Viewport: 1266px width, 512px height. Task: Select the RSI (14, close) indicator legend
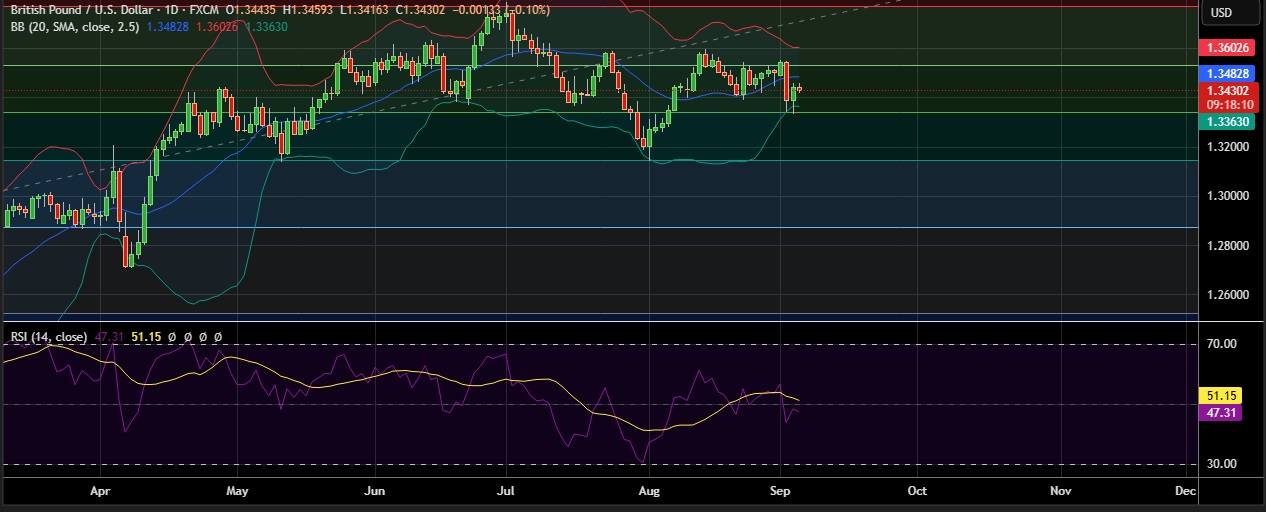49,337
